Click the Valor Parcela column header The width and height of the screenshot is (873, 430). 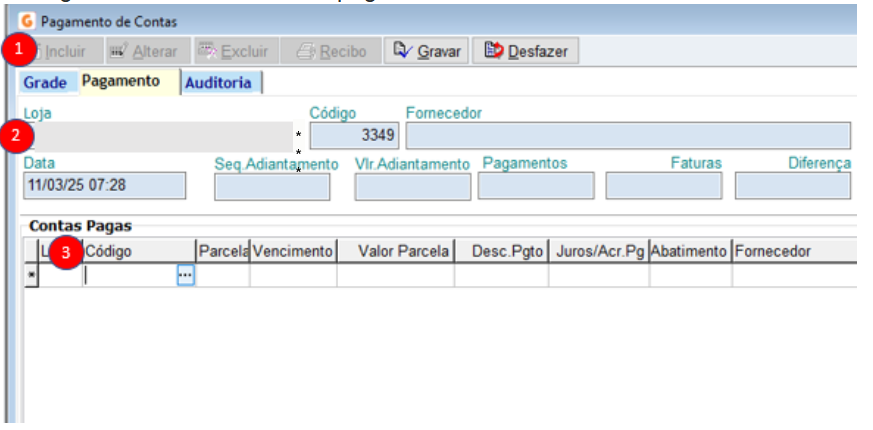pos(396,251)
